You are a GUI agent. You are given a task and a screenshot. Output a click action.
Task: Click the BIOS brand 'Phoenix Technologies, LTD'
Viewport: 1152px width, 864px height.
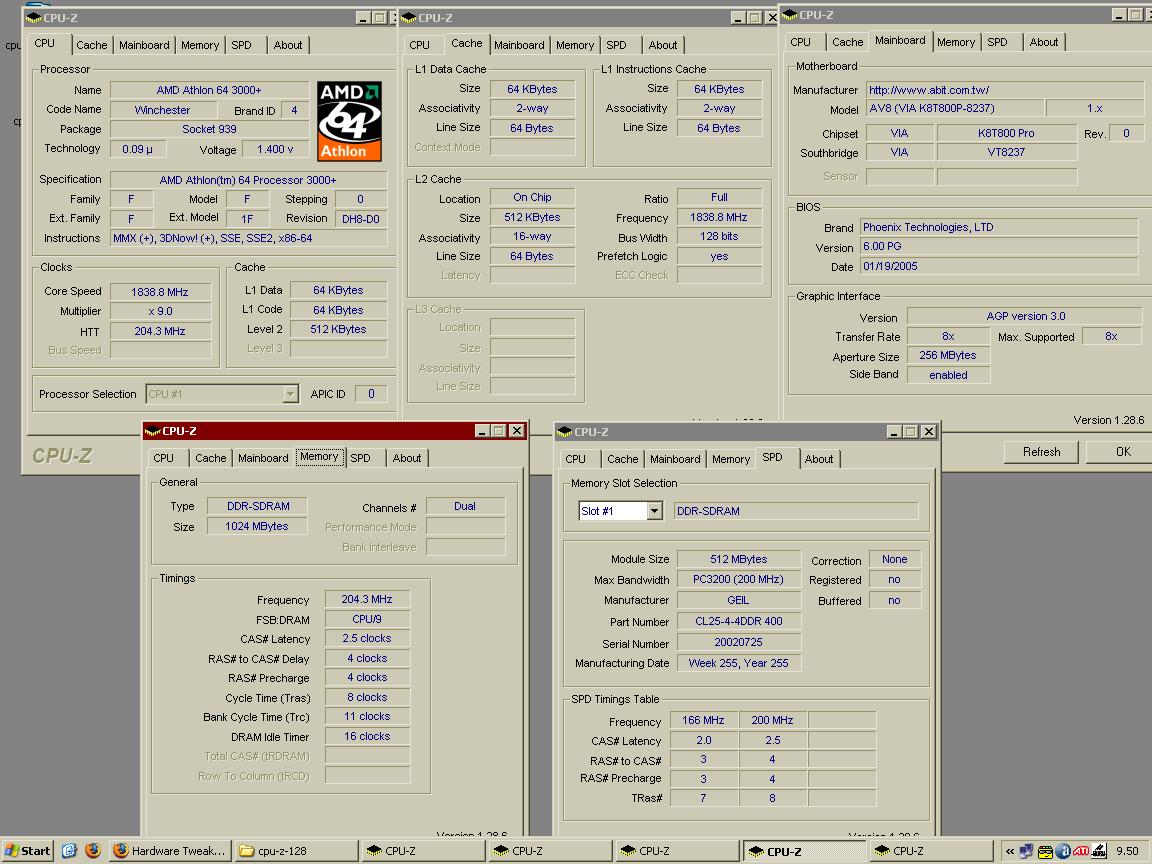[x=999, y=228]
